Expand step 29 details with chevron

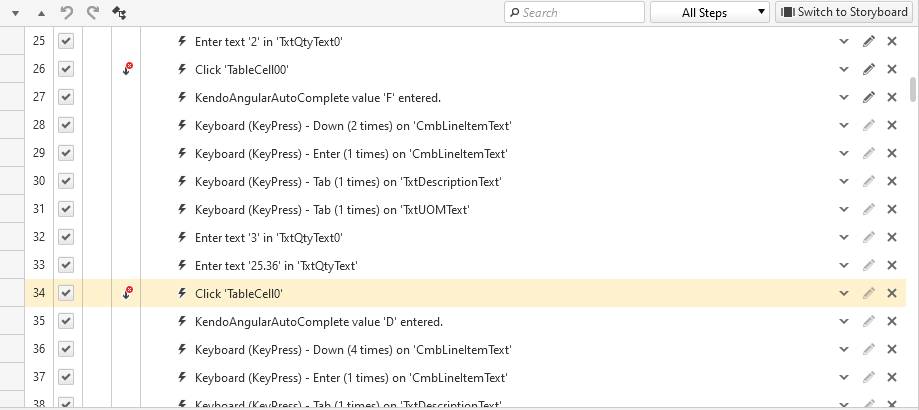(844, 153)
